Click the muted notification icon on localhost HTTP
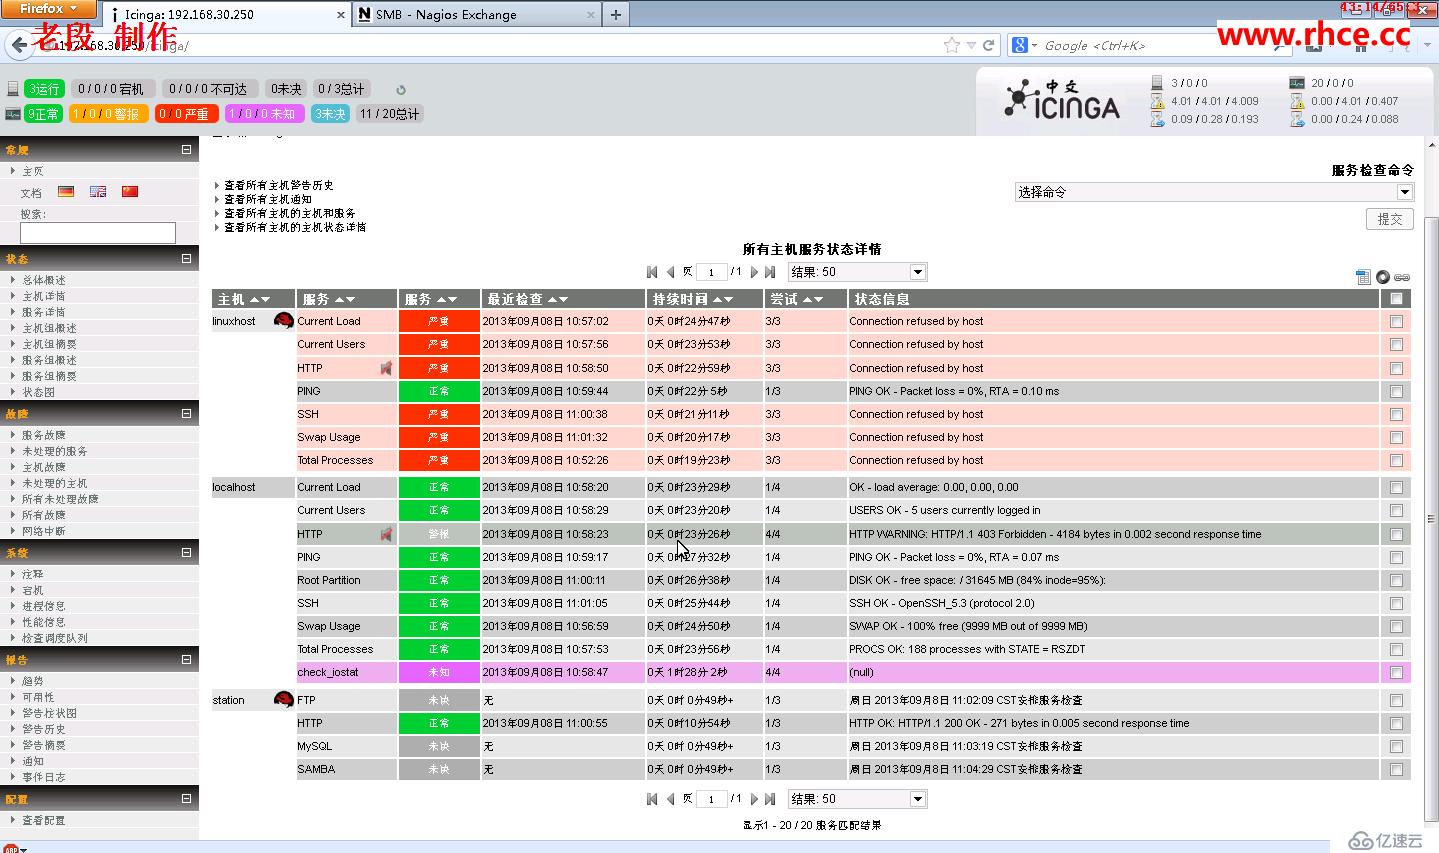 [x=386, y=534]
